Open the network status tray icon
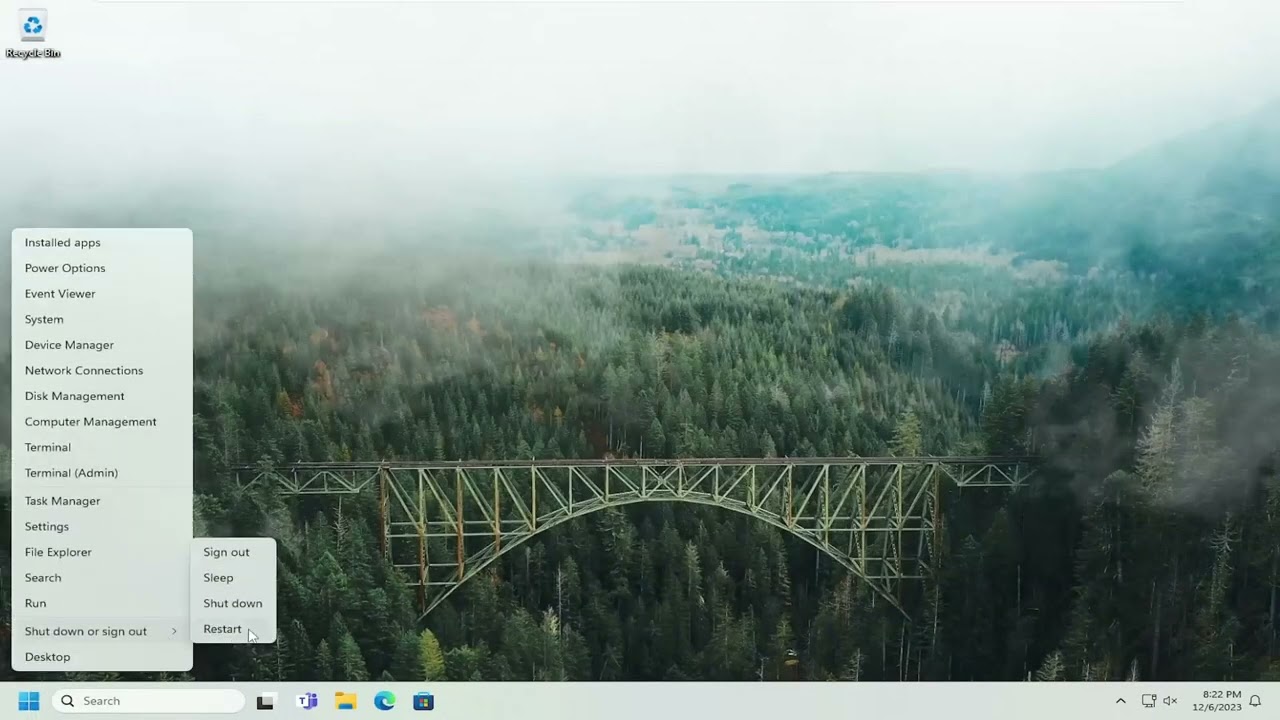This screenshot has width=1280, height=720. (x=1149, y=701)
